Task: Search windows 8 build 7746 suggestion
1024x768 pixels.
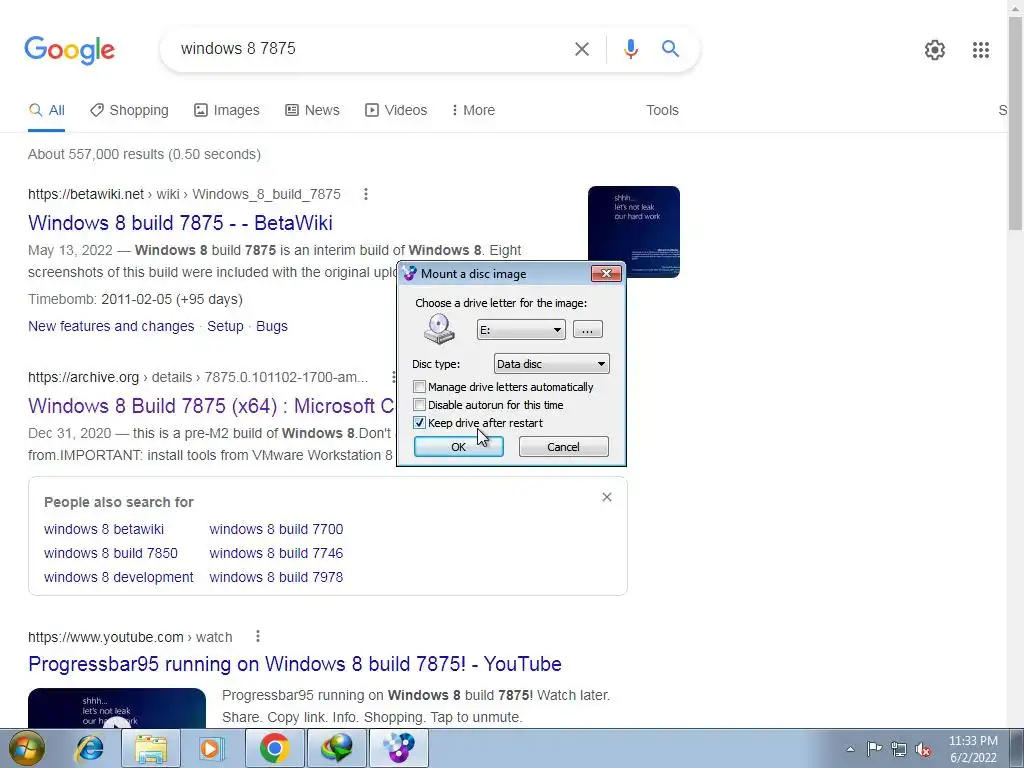Action: pyautogui.click(x=276, y=553)
